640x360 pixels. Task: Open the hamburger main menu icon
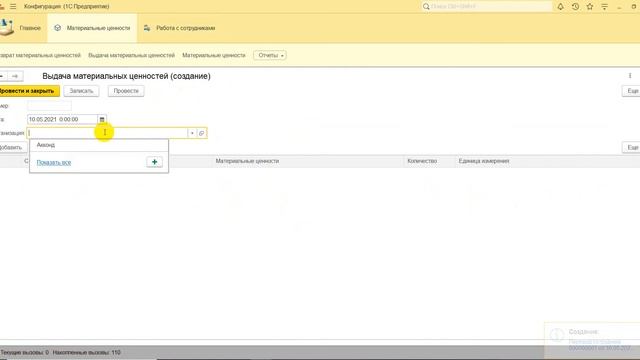[13, 7]
